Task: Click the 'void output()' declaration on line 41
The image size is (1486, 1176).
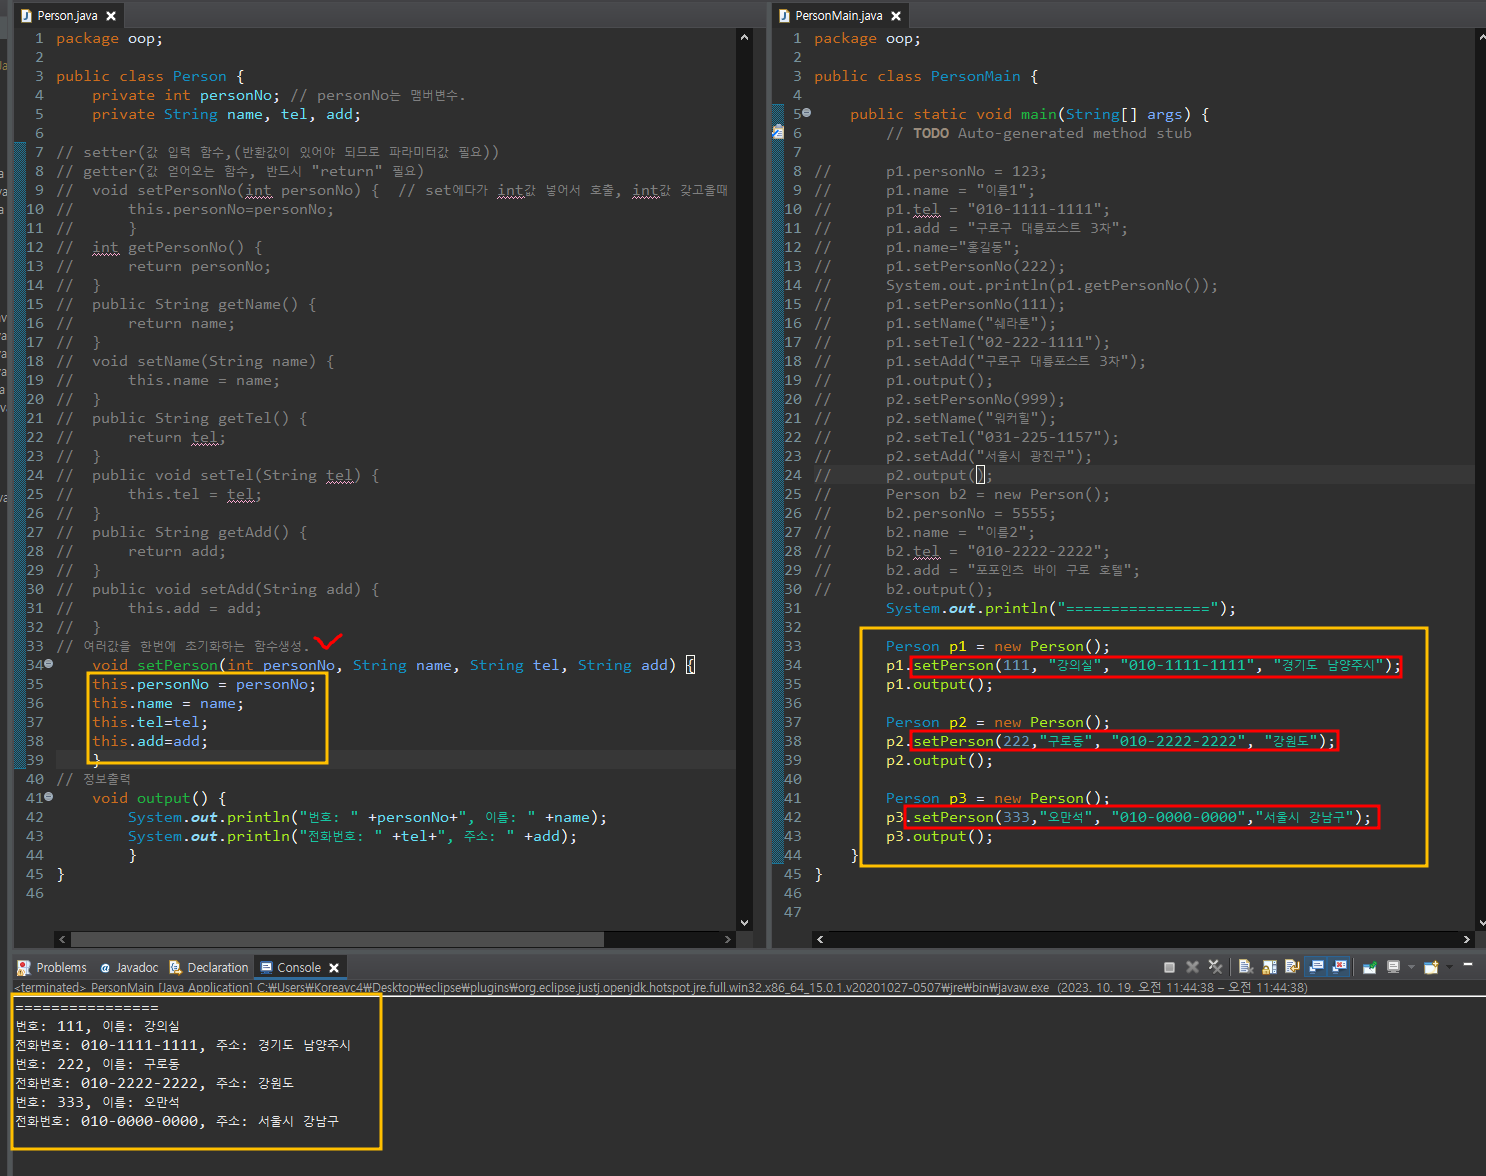Action: [159, 798]
